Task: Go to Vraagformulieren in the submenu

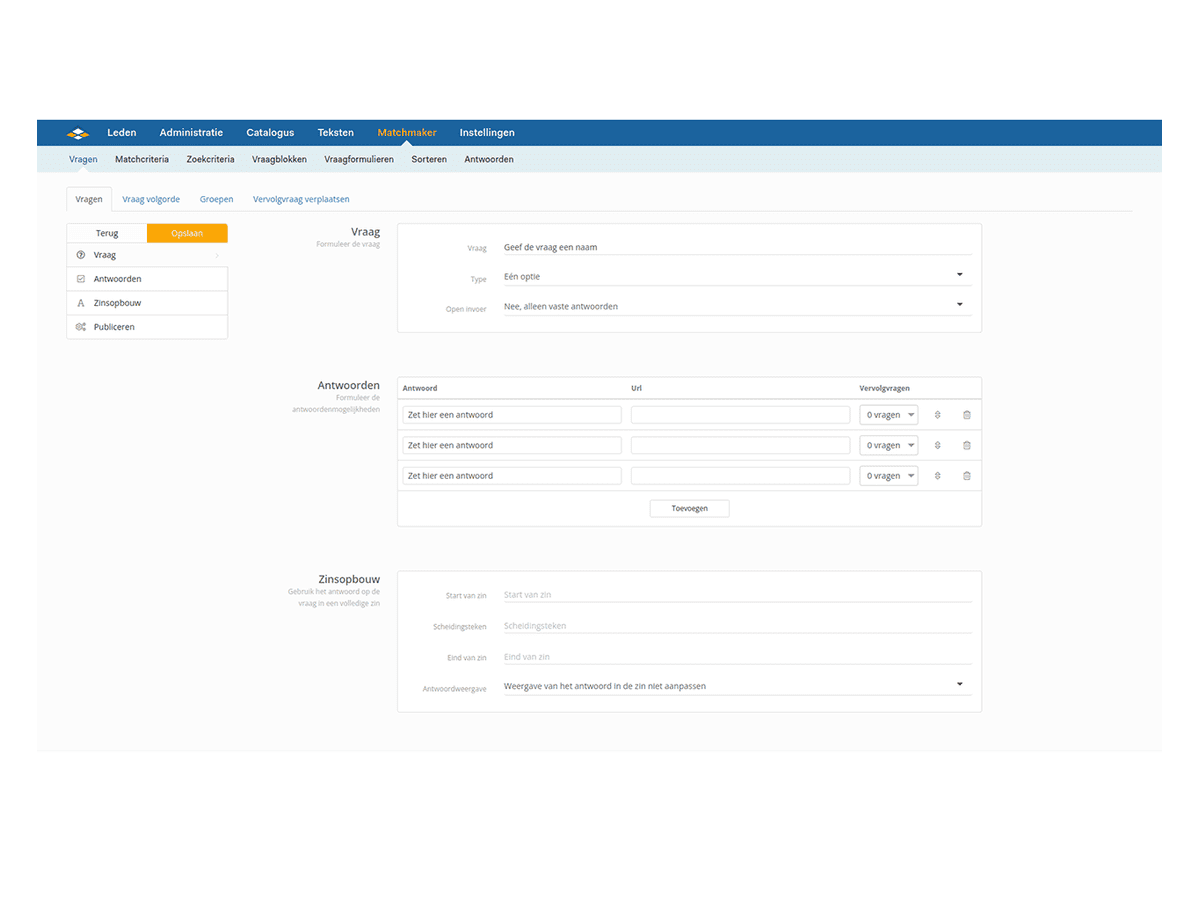Action: [359, 159]
